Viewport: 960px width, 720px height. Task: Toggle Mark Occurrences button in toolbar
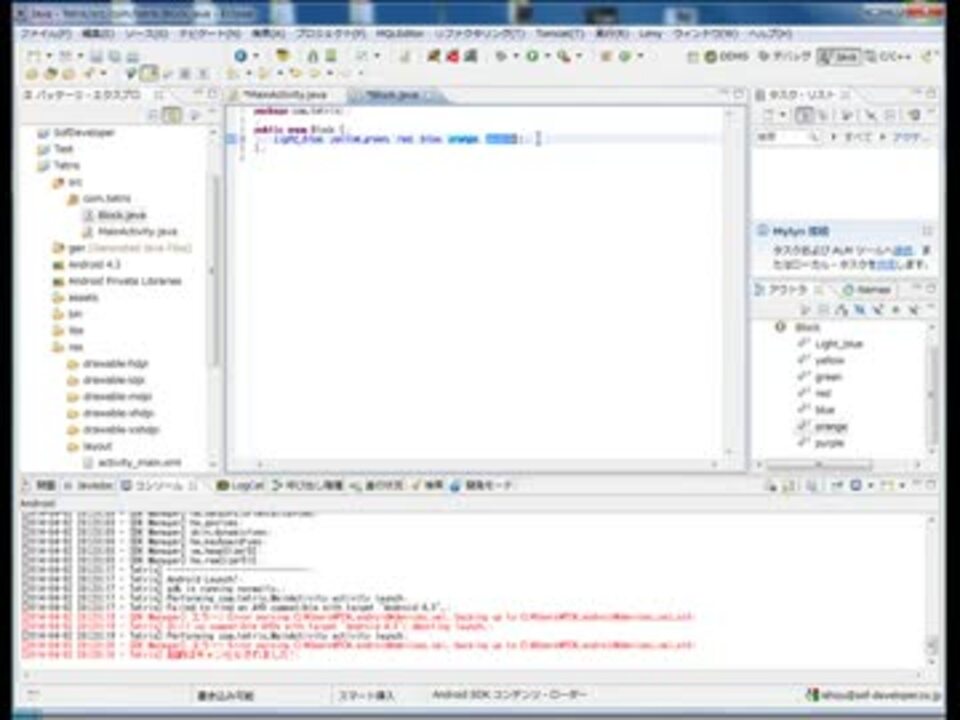coord(147,74)
